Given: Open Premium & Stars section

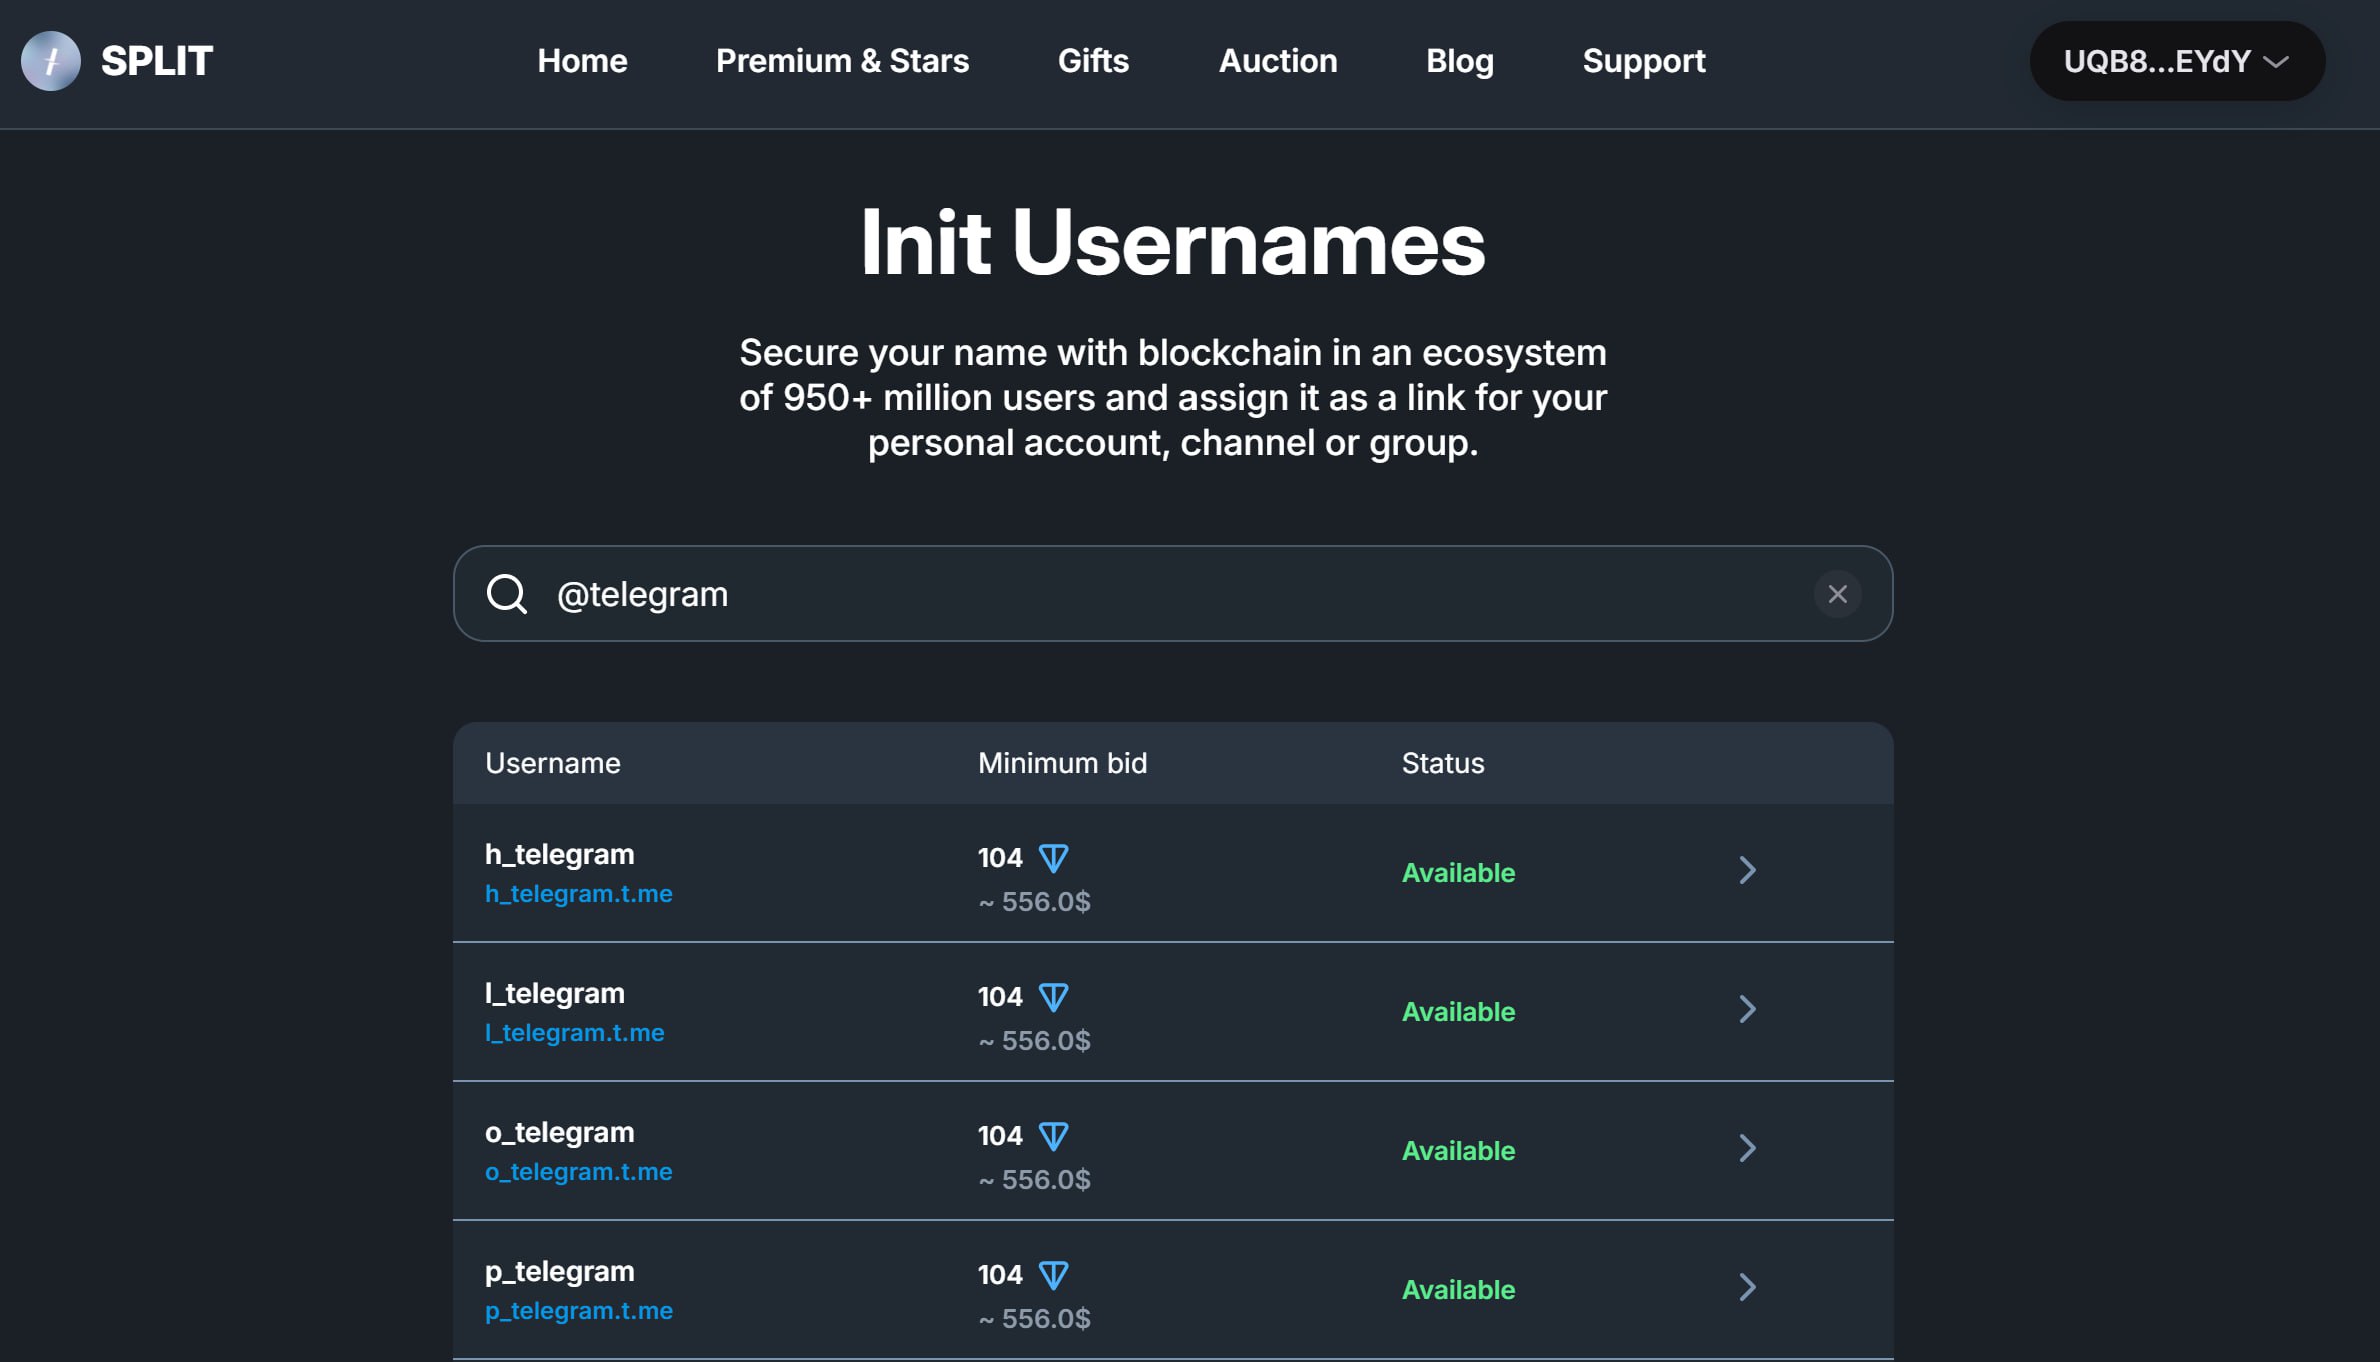Looking at the screenshot, I should tap(842, 61).
